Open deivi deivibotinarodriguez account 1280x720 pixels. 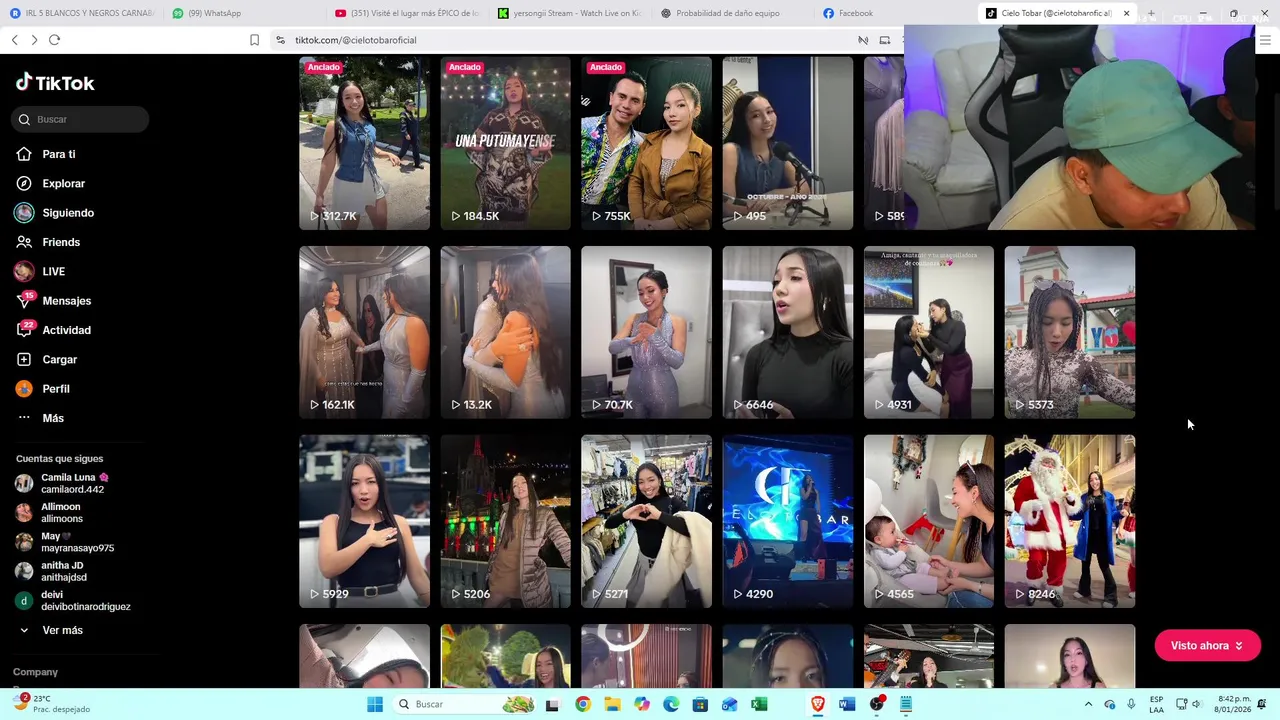[x=72, y=601]
